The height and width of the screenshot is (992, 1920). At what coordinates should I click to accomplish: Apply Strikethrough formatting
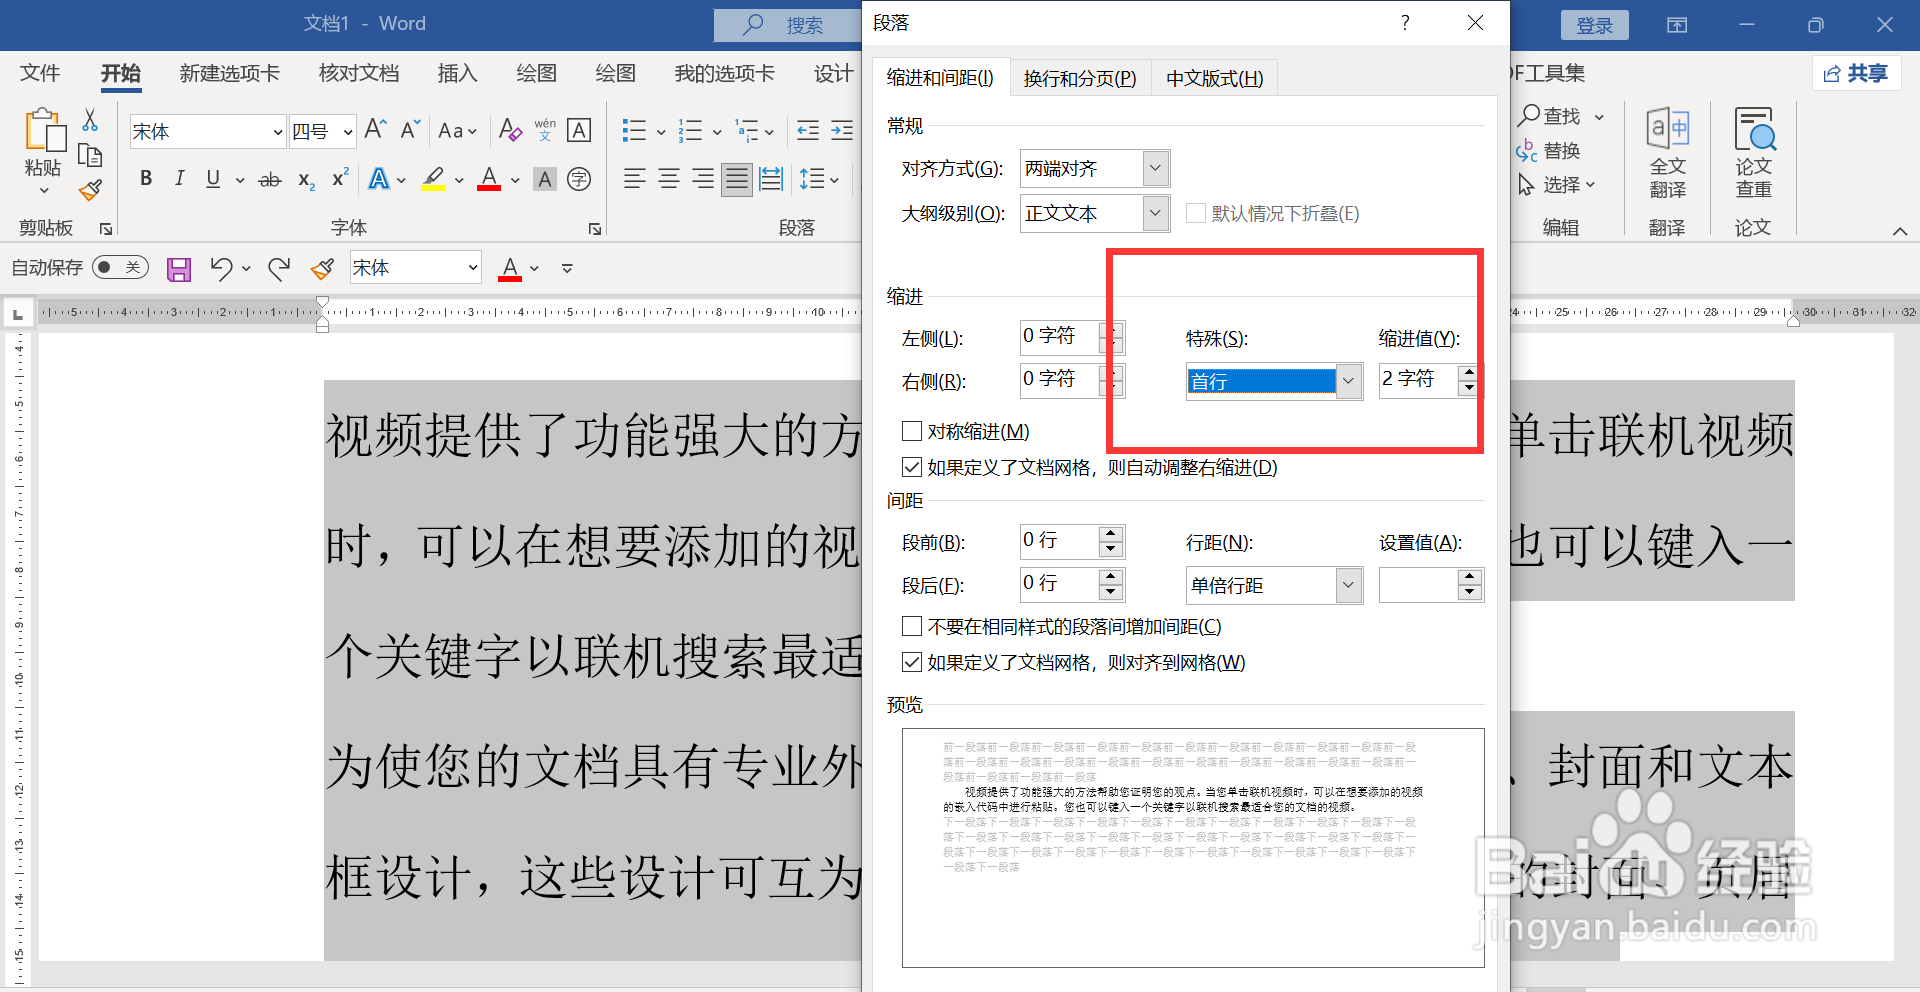(x=270, y=180)
